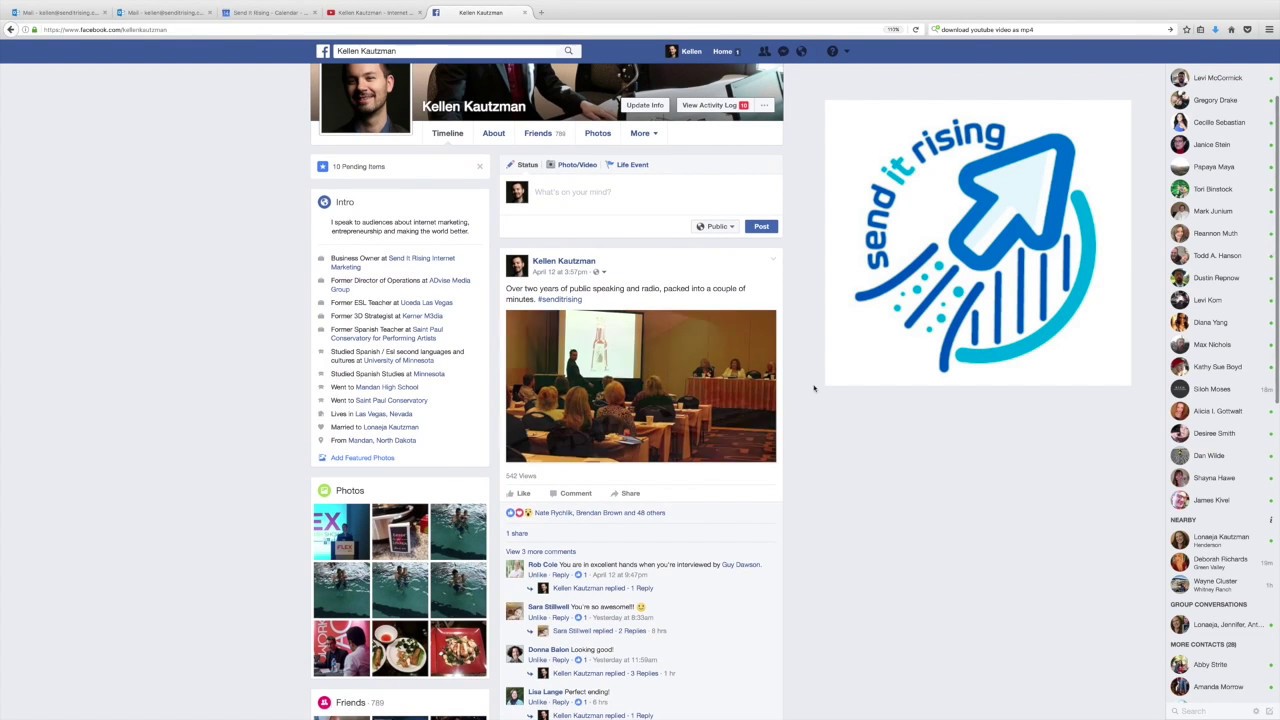
Task: Click the Like button under the post
Action: coord(518,494)
